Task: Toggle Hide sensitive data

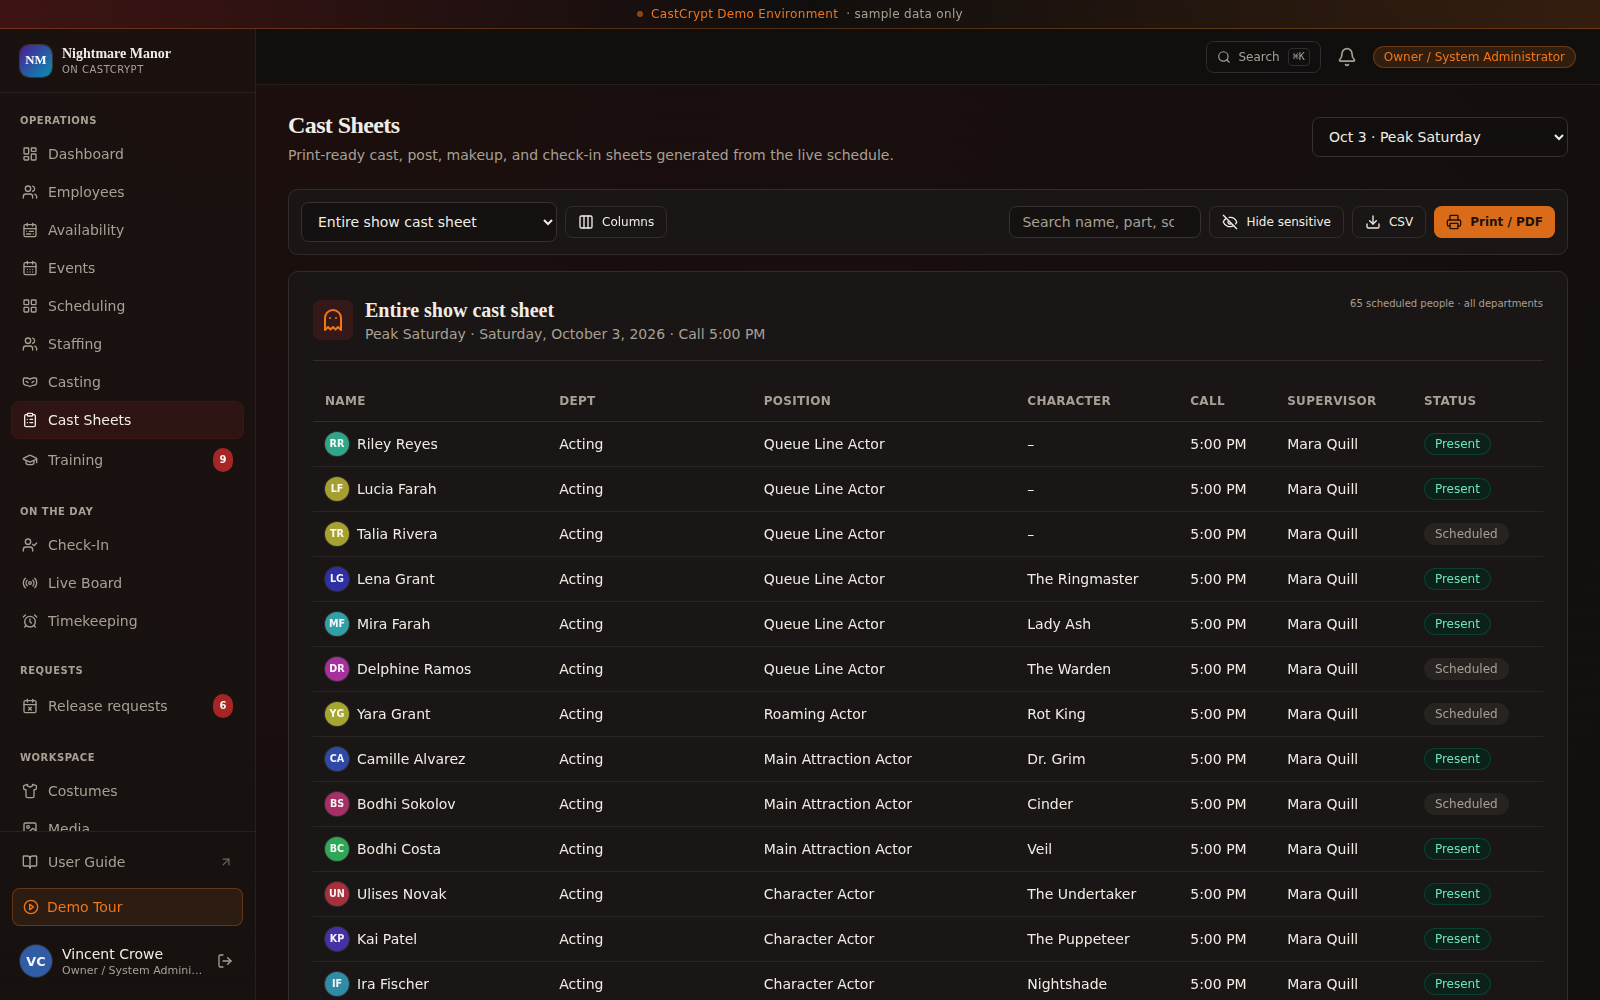Action: point(1276,222)
